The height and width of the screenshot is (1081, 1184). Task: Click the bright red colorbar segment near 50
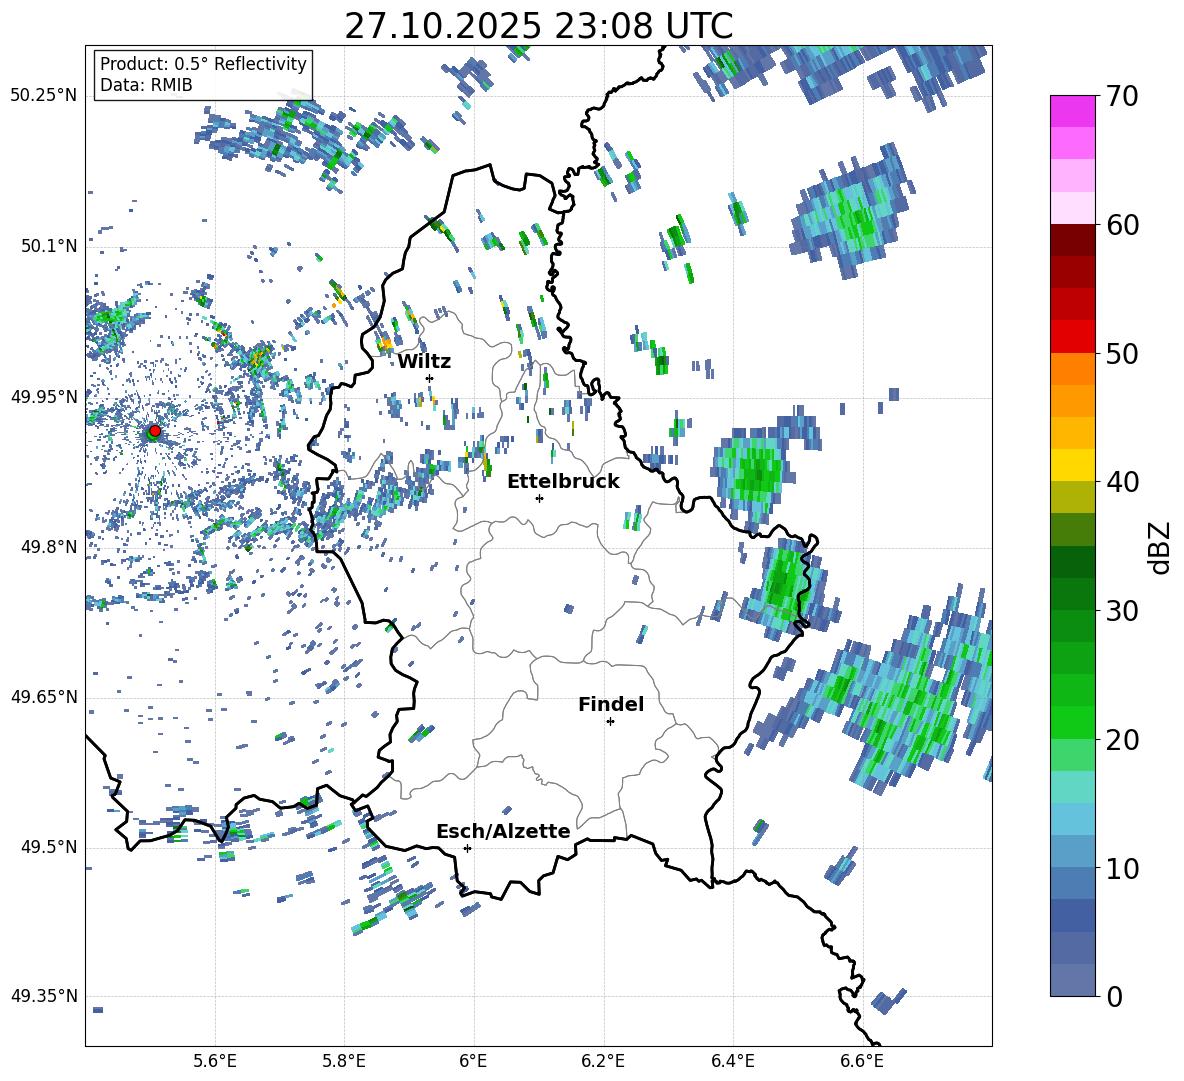click(1073, 336)
